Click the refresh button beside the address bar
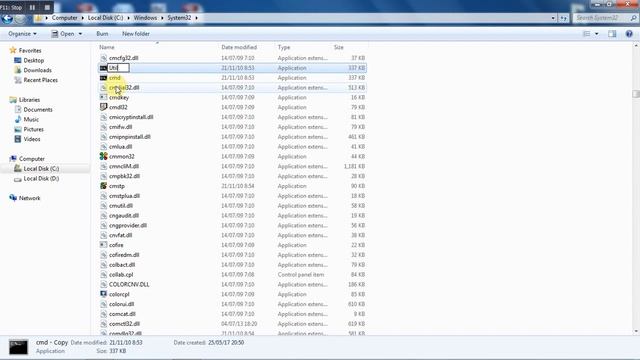 [564, 18]
